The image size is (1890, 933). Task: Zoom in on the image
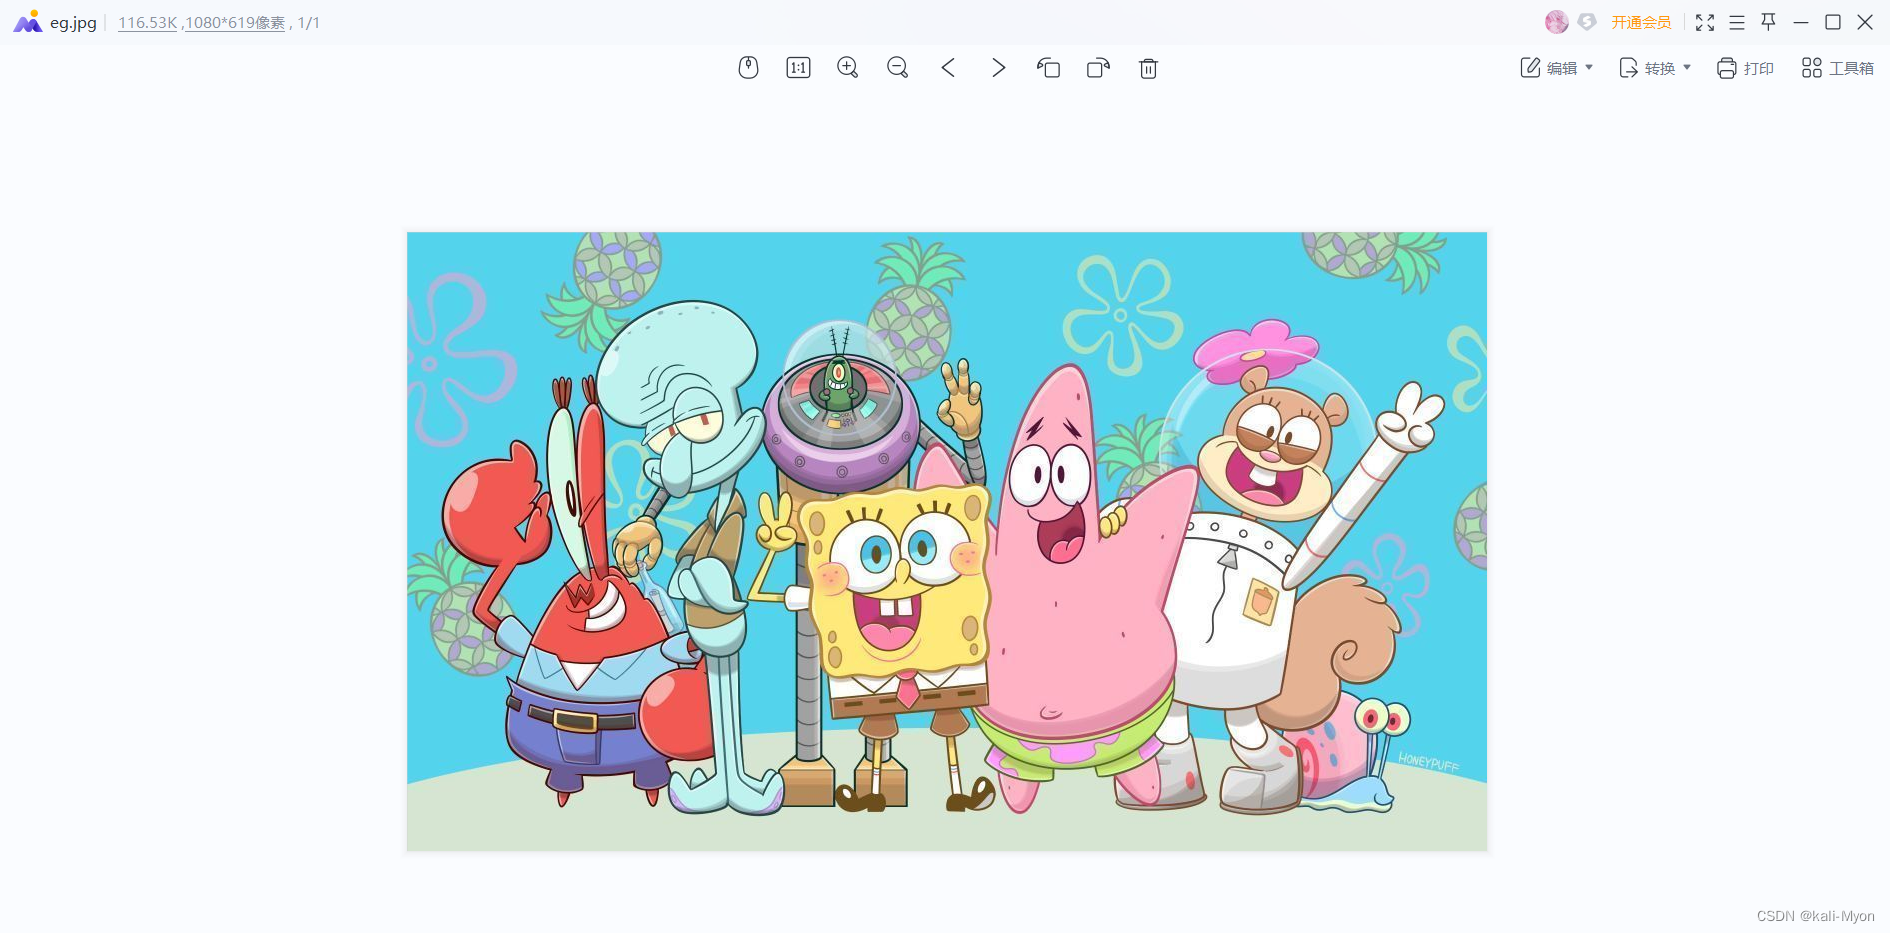point(848,68)
